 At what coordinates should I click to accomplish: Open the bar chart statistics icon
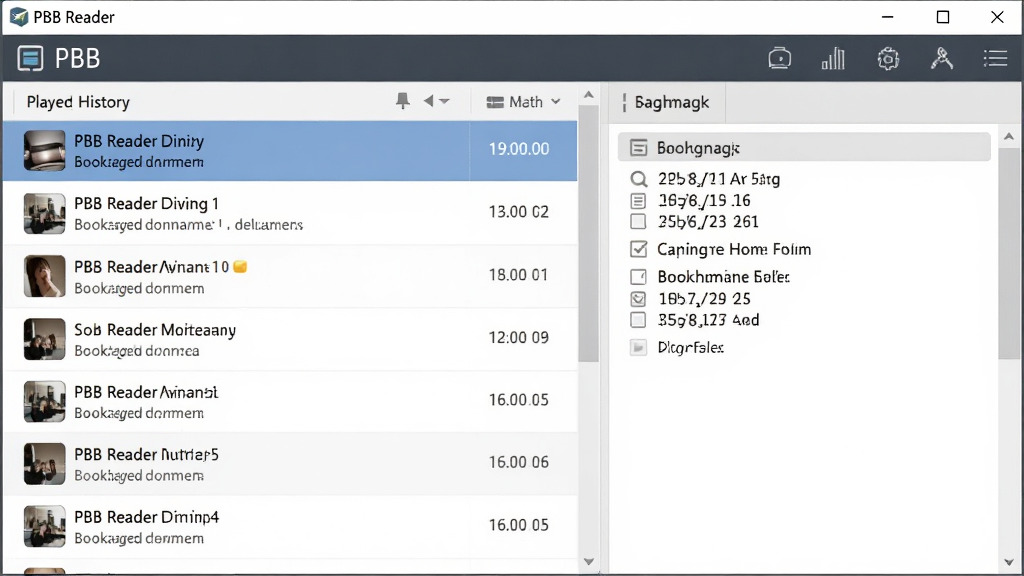(833, 59)
